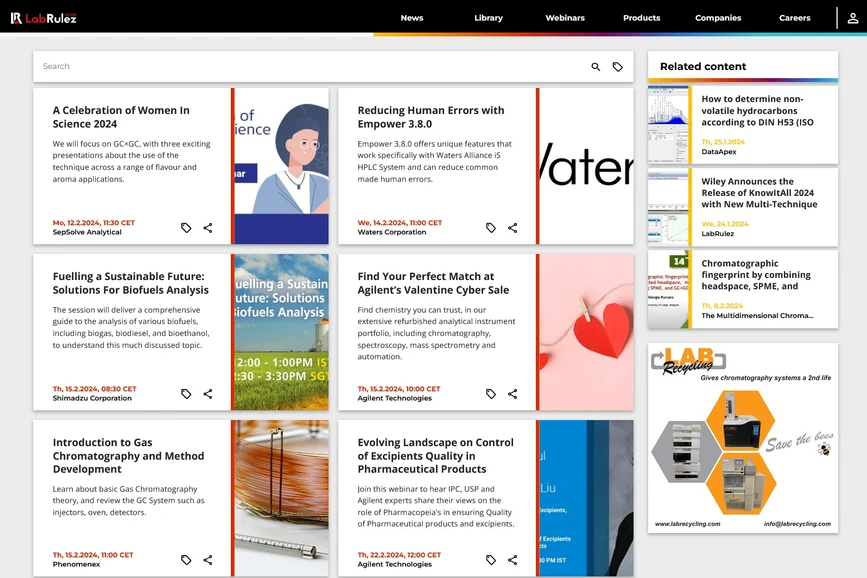Click the Chromatographic fingerprint thumbnail
867x578 pixels.
click(668, 289)
